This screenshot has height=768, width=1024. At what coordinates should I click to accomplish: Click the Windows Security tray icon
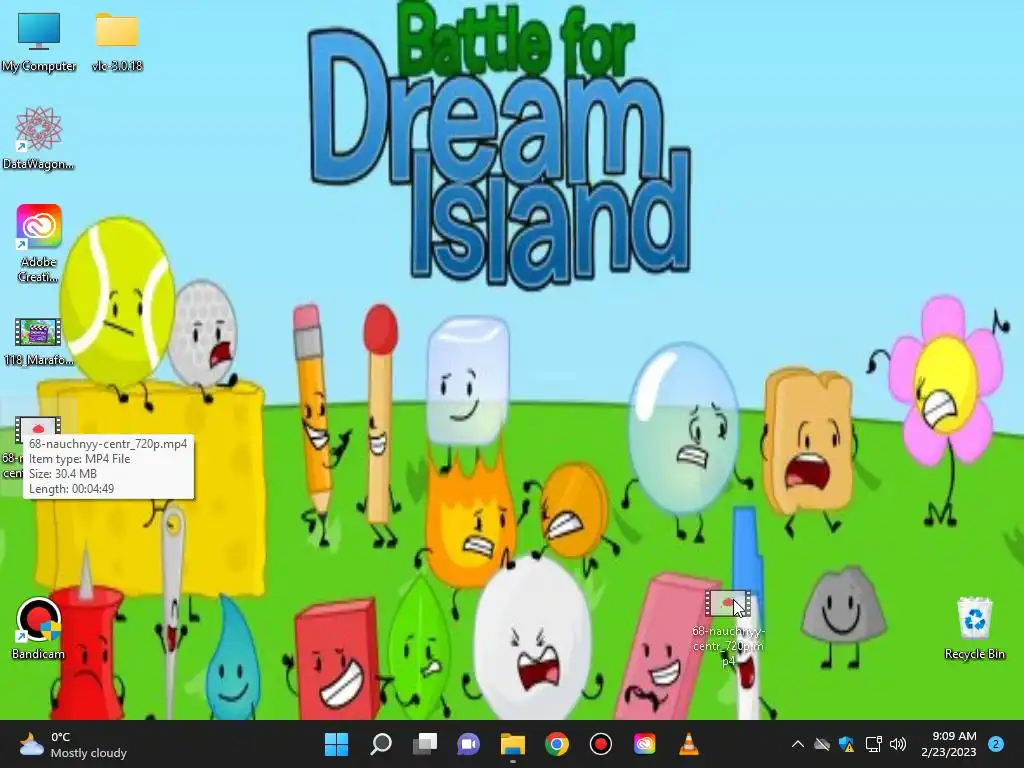click(x=846, y=744)
